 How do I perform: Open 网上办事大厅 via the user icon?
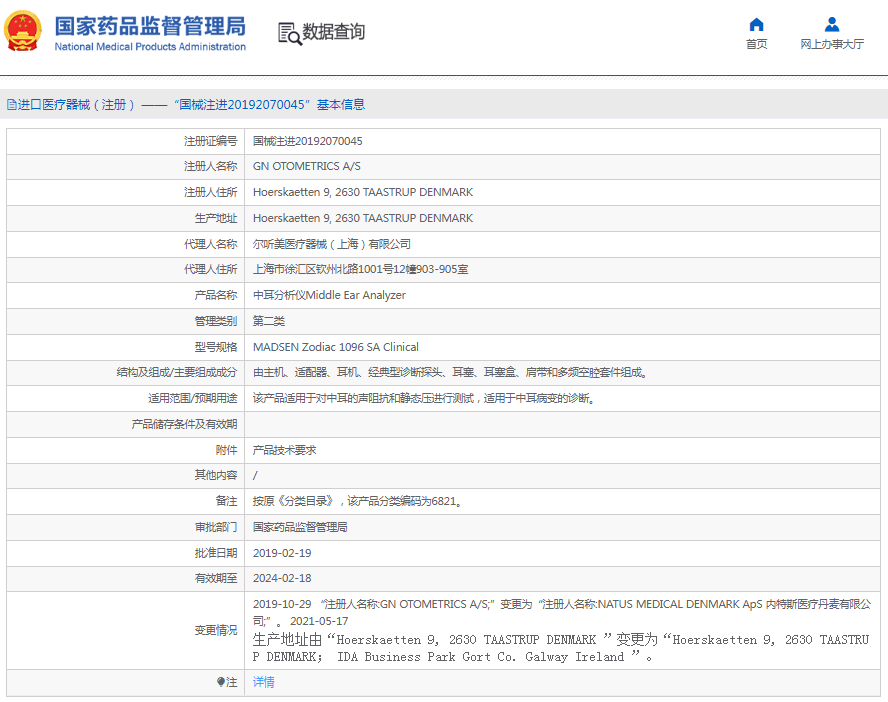pos(831,24)
